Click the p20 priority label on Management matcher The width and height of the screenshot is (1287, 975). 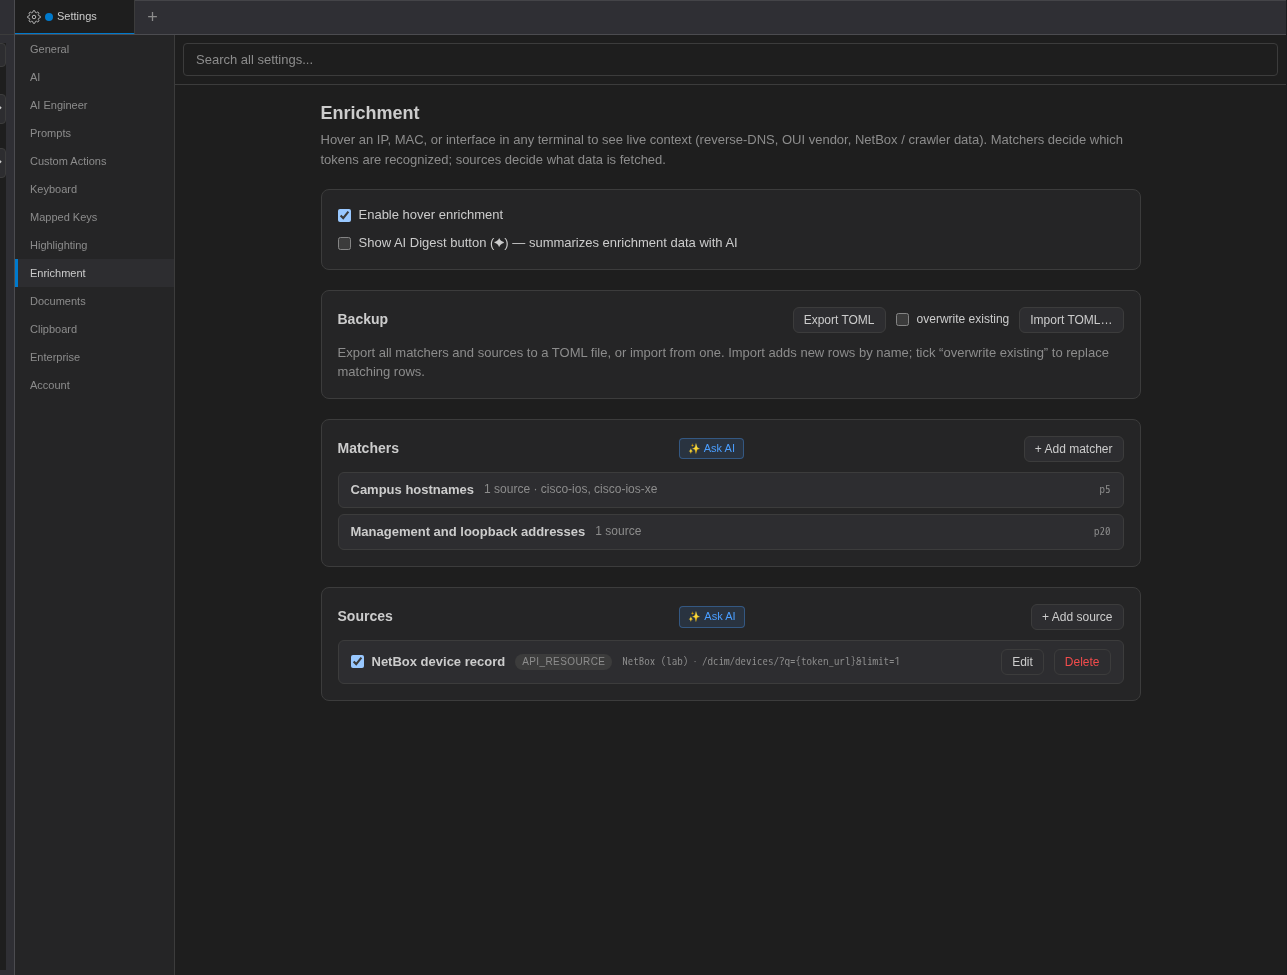click(1102, 532)
